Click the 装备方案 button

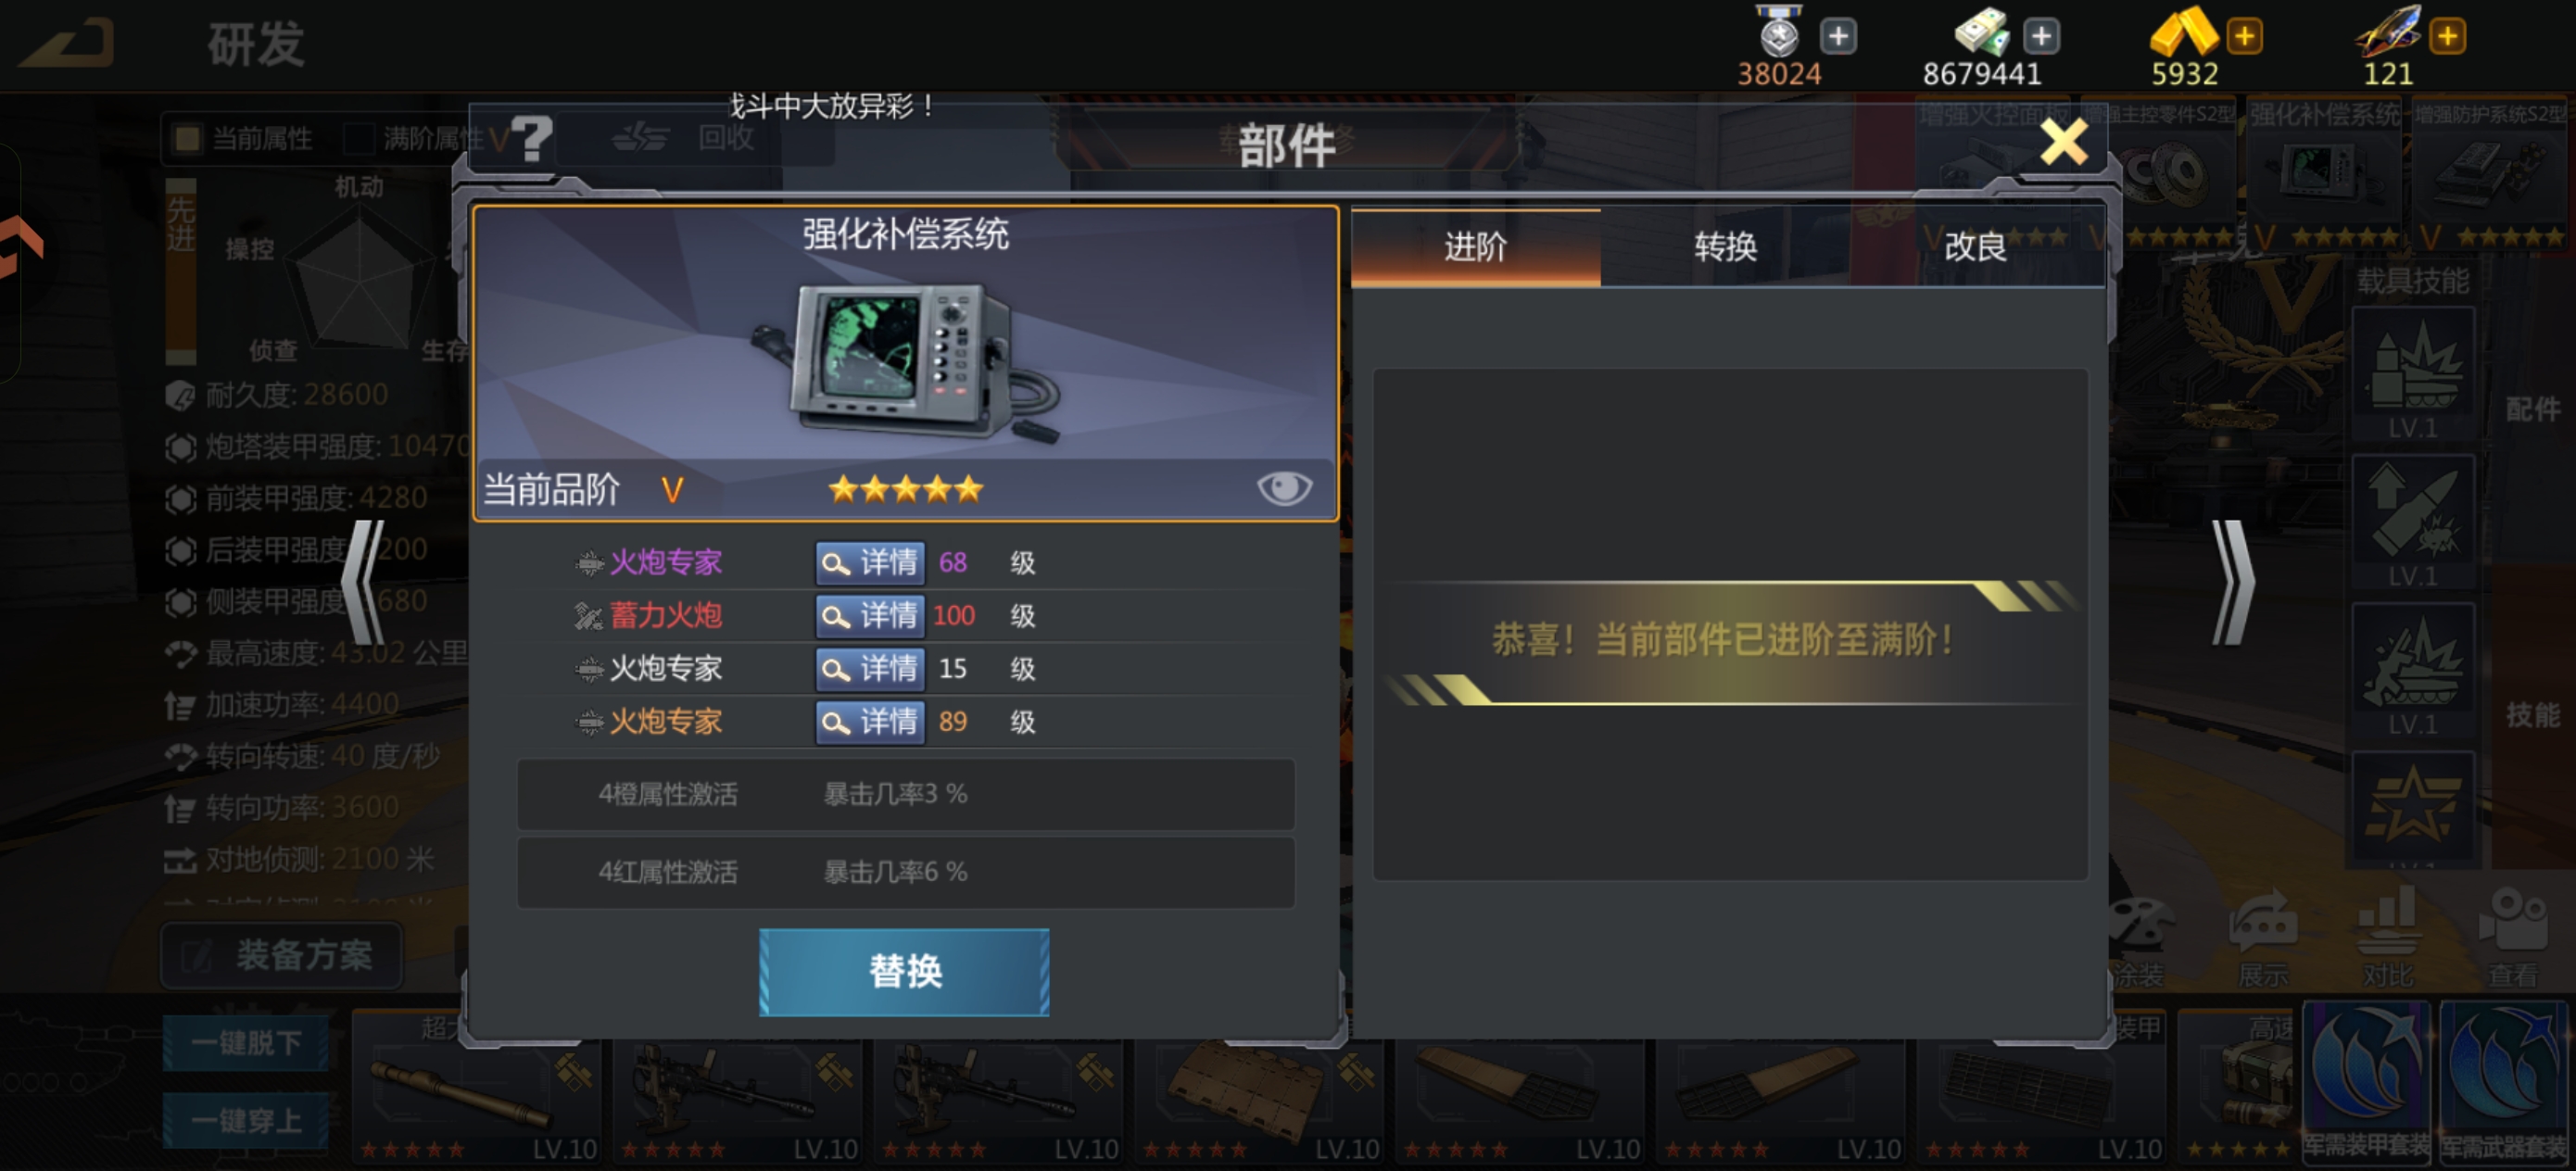283,955
